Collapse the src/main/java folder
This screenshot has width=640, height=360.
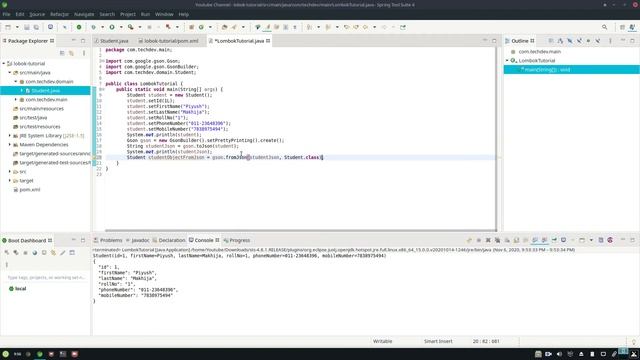click(x=10, y=73)
